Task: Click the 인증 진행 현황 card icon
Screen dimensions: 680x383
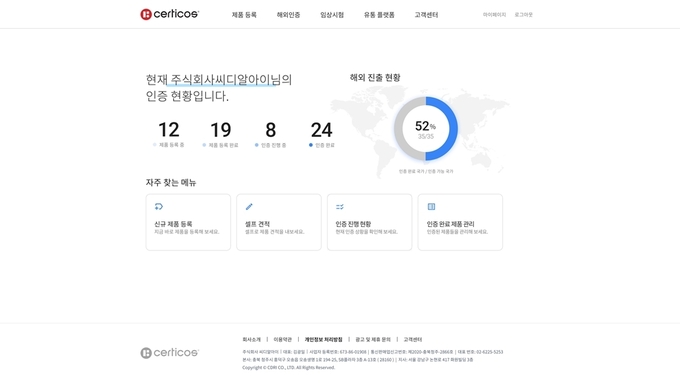Action: click(x=340, y=206)
